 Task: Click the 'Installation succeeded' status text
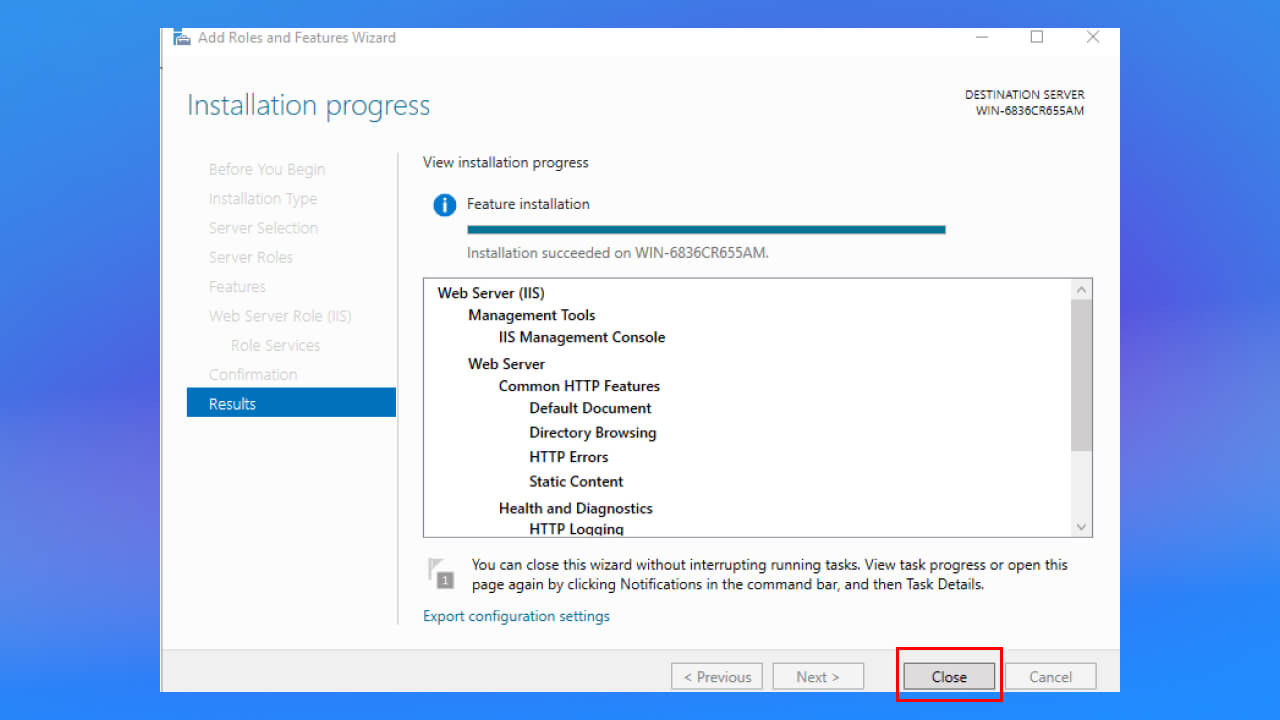tap(618, 253)
